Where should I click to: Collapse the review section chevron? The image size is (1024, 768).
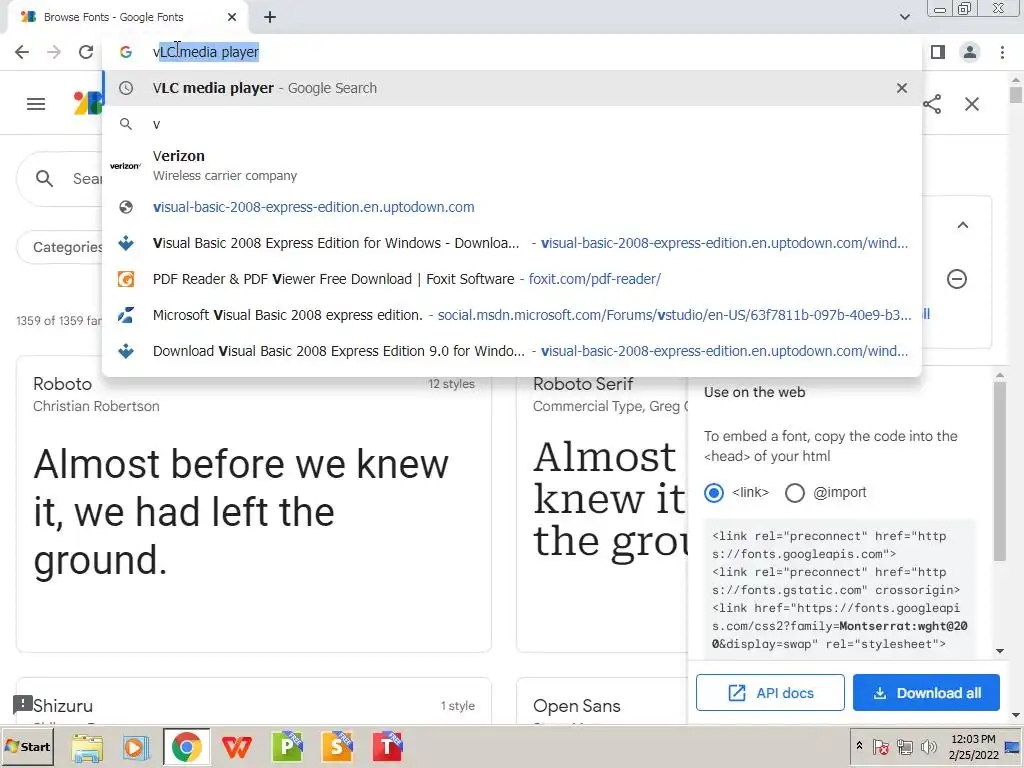coord(963,225)
